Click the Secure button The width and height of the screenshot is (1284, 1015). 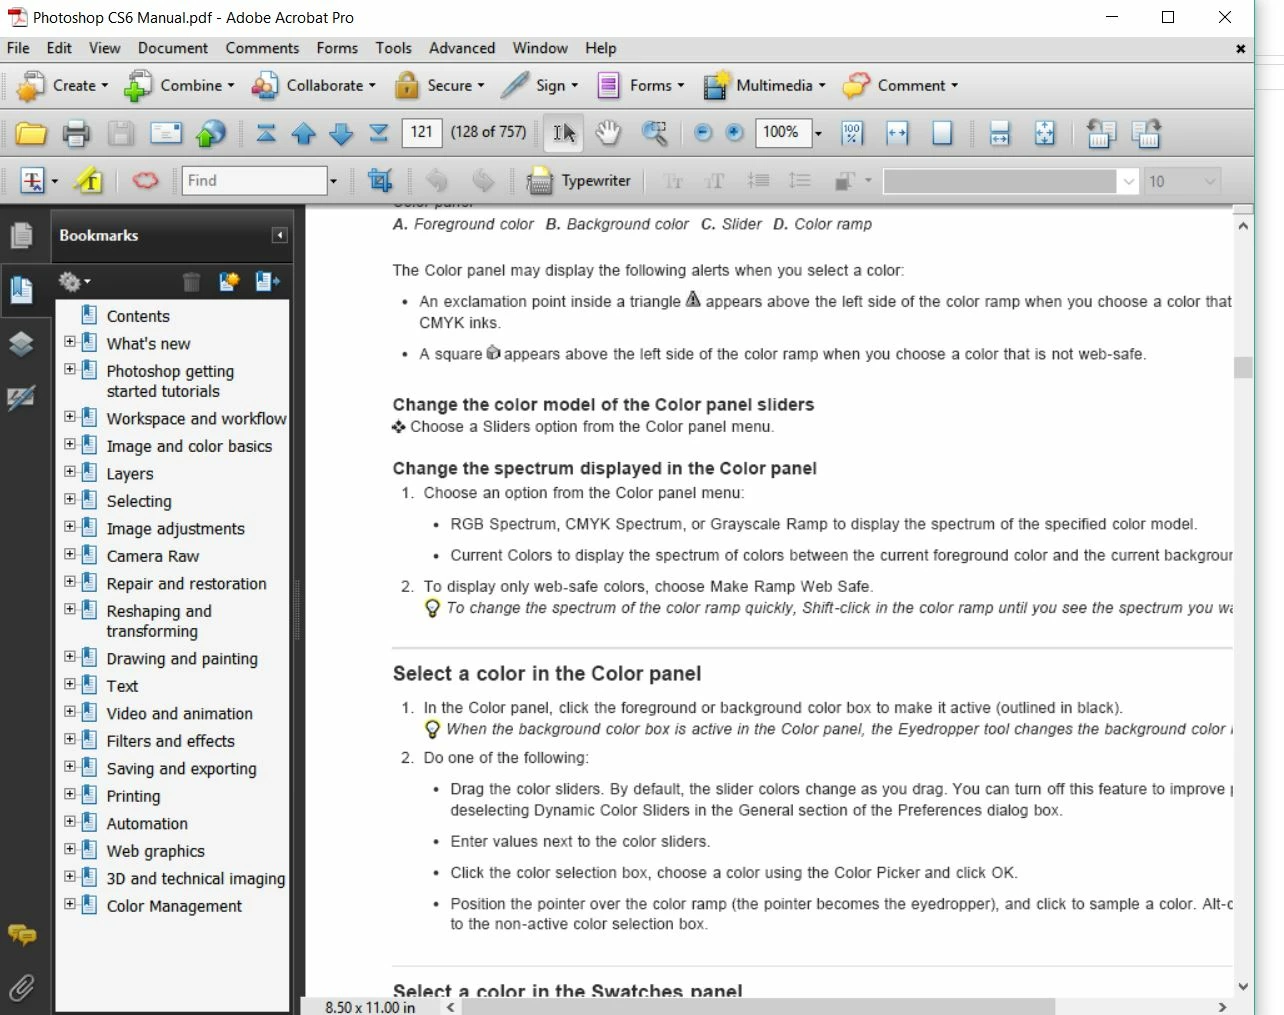click(x=438, y=86)
